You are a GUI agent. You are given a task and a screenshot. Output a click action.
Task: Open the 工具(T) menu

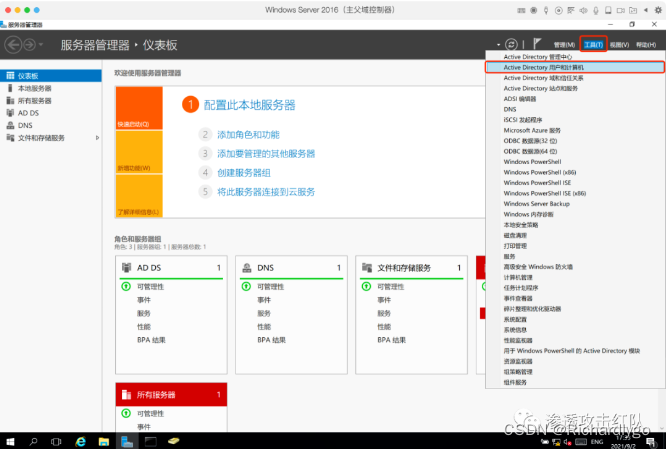593,45
